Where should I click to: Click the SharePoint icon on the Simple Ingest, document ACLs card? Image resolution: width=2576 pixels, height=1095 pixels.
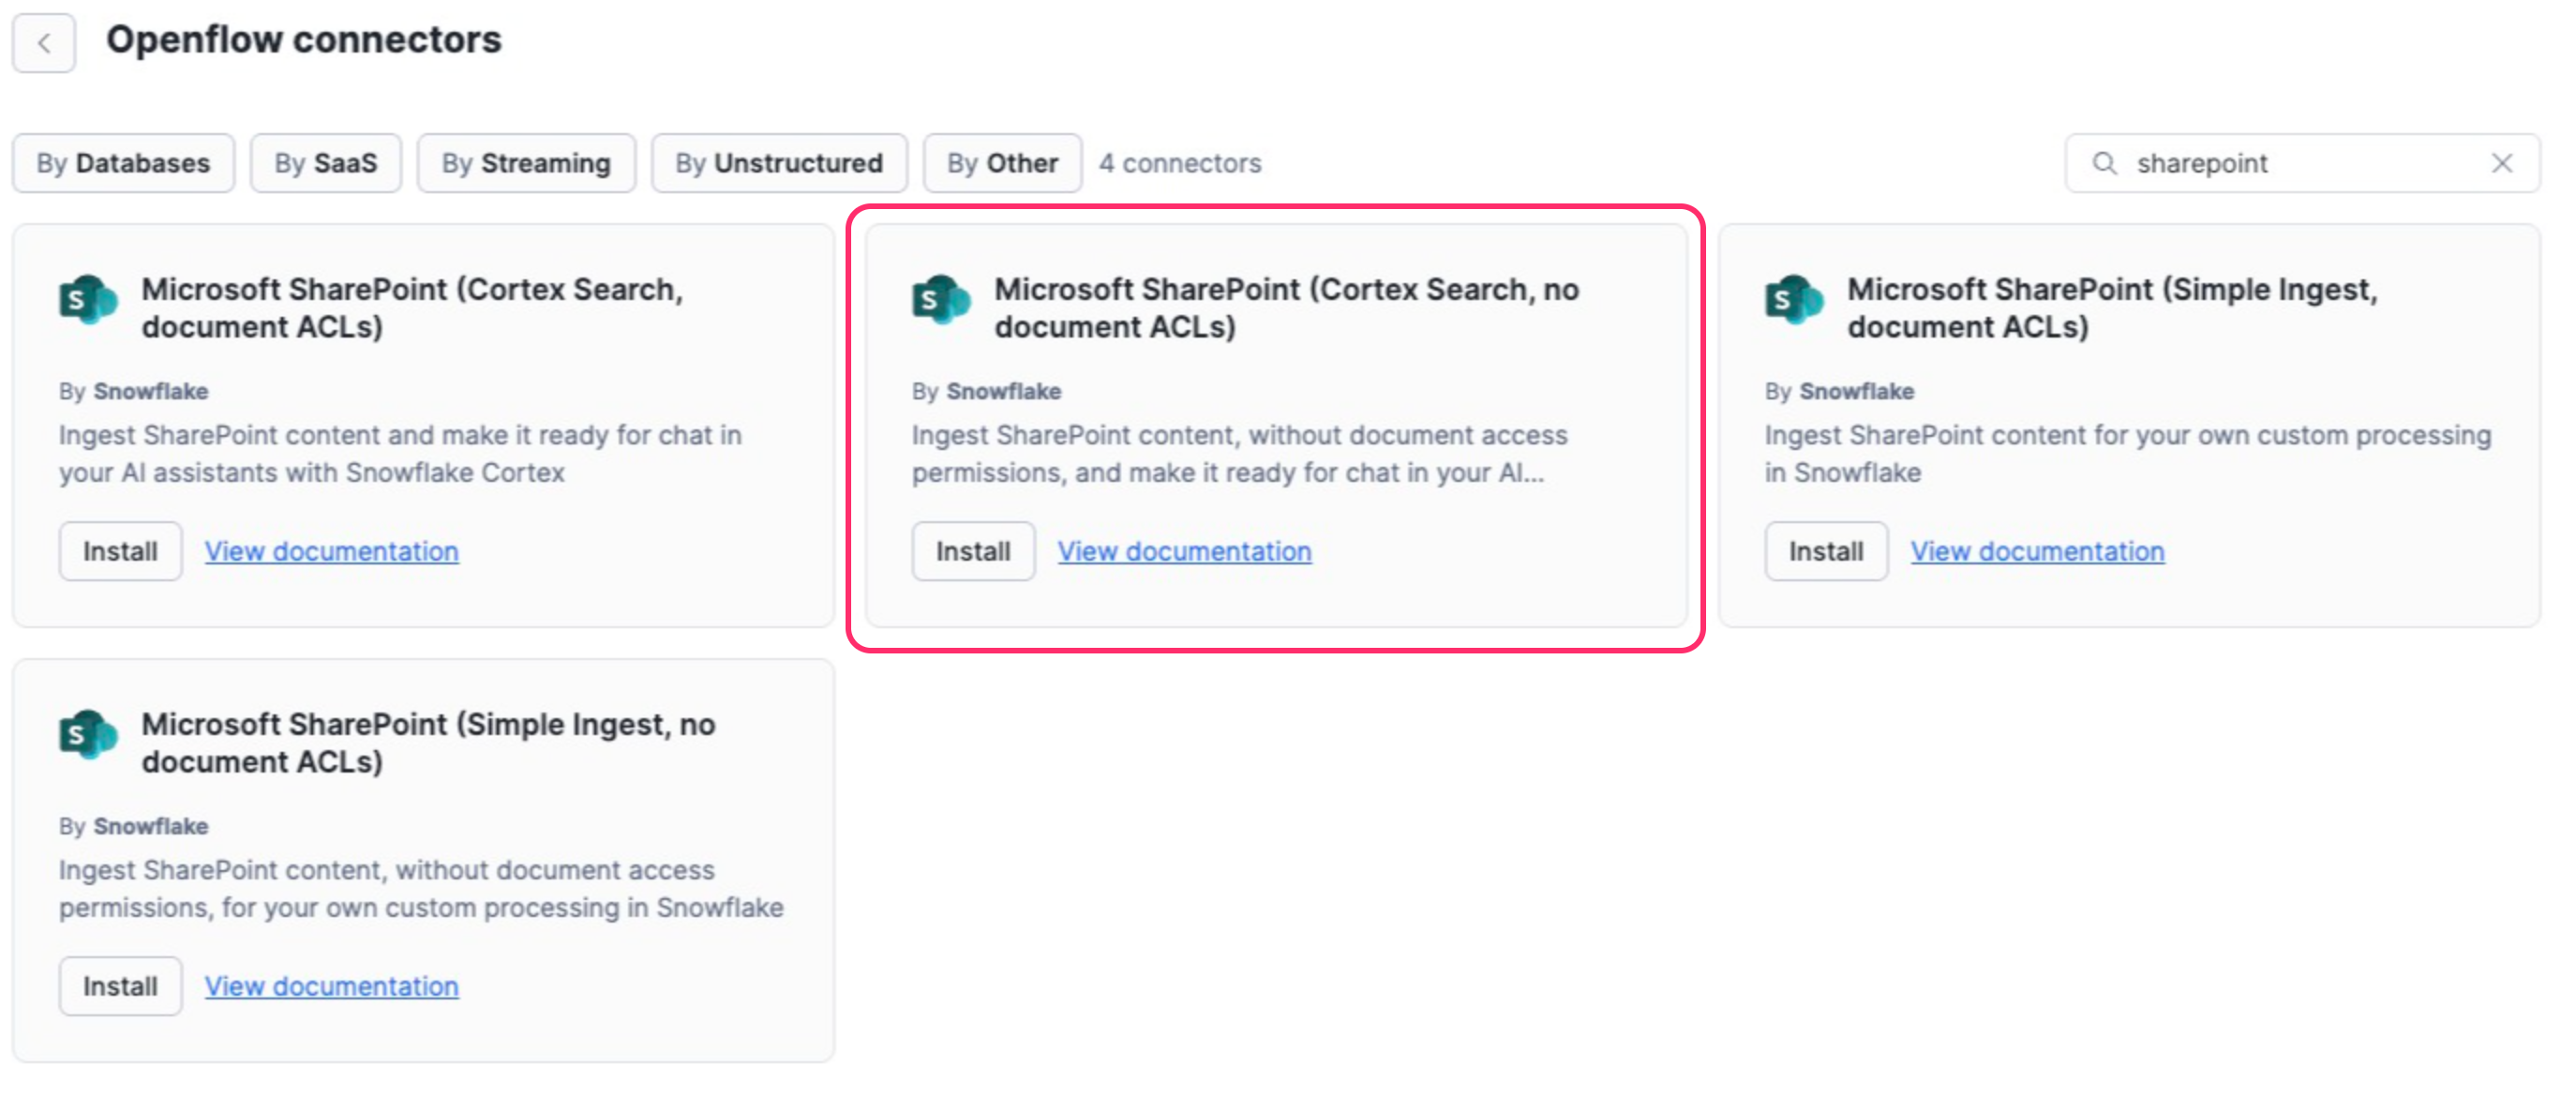pyautogui.click(x=1795, y=300)
